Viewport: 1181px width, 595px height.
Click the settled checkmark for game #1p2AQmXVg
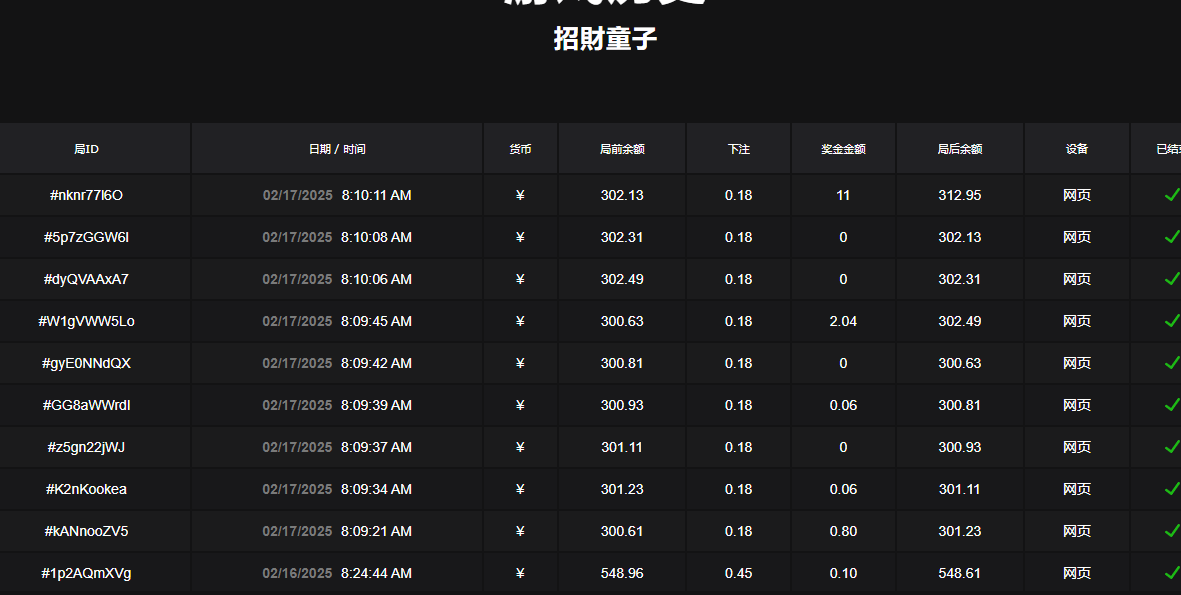click(1171, 573)
